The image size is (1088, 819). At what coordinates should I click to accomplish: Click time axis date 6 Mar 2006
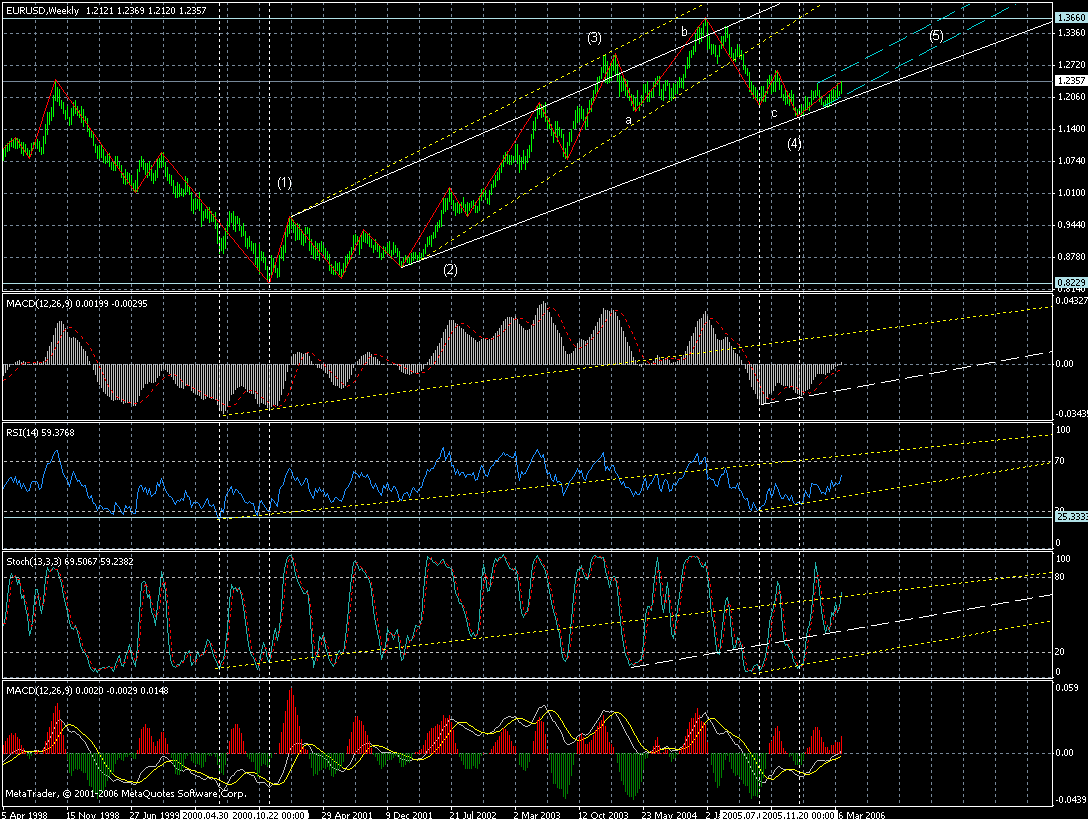[x=861, y=815]
